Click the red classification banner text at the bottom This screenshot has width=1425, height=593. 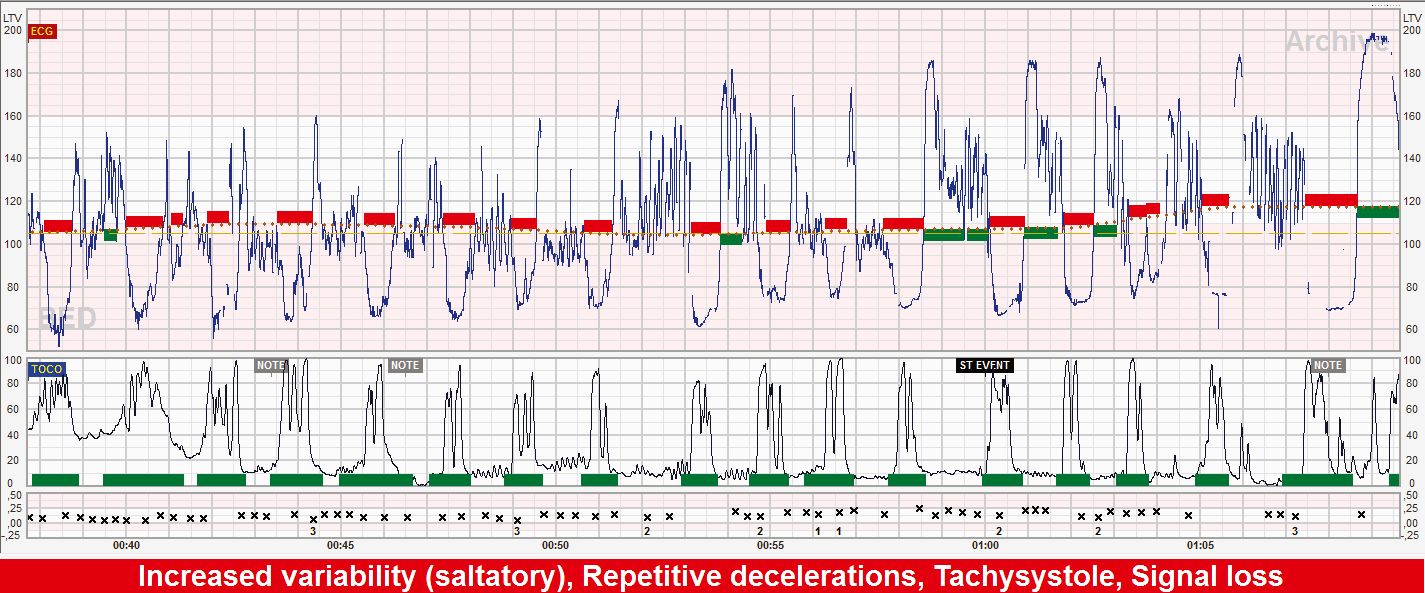point(710,576)
